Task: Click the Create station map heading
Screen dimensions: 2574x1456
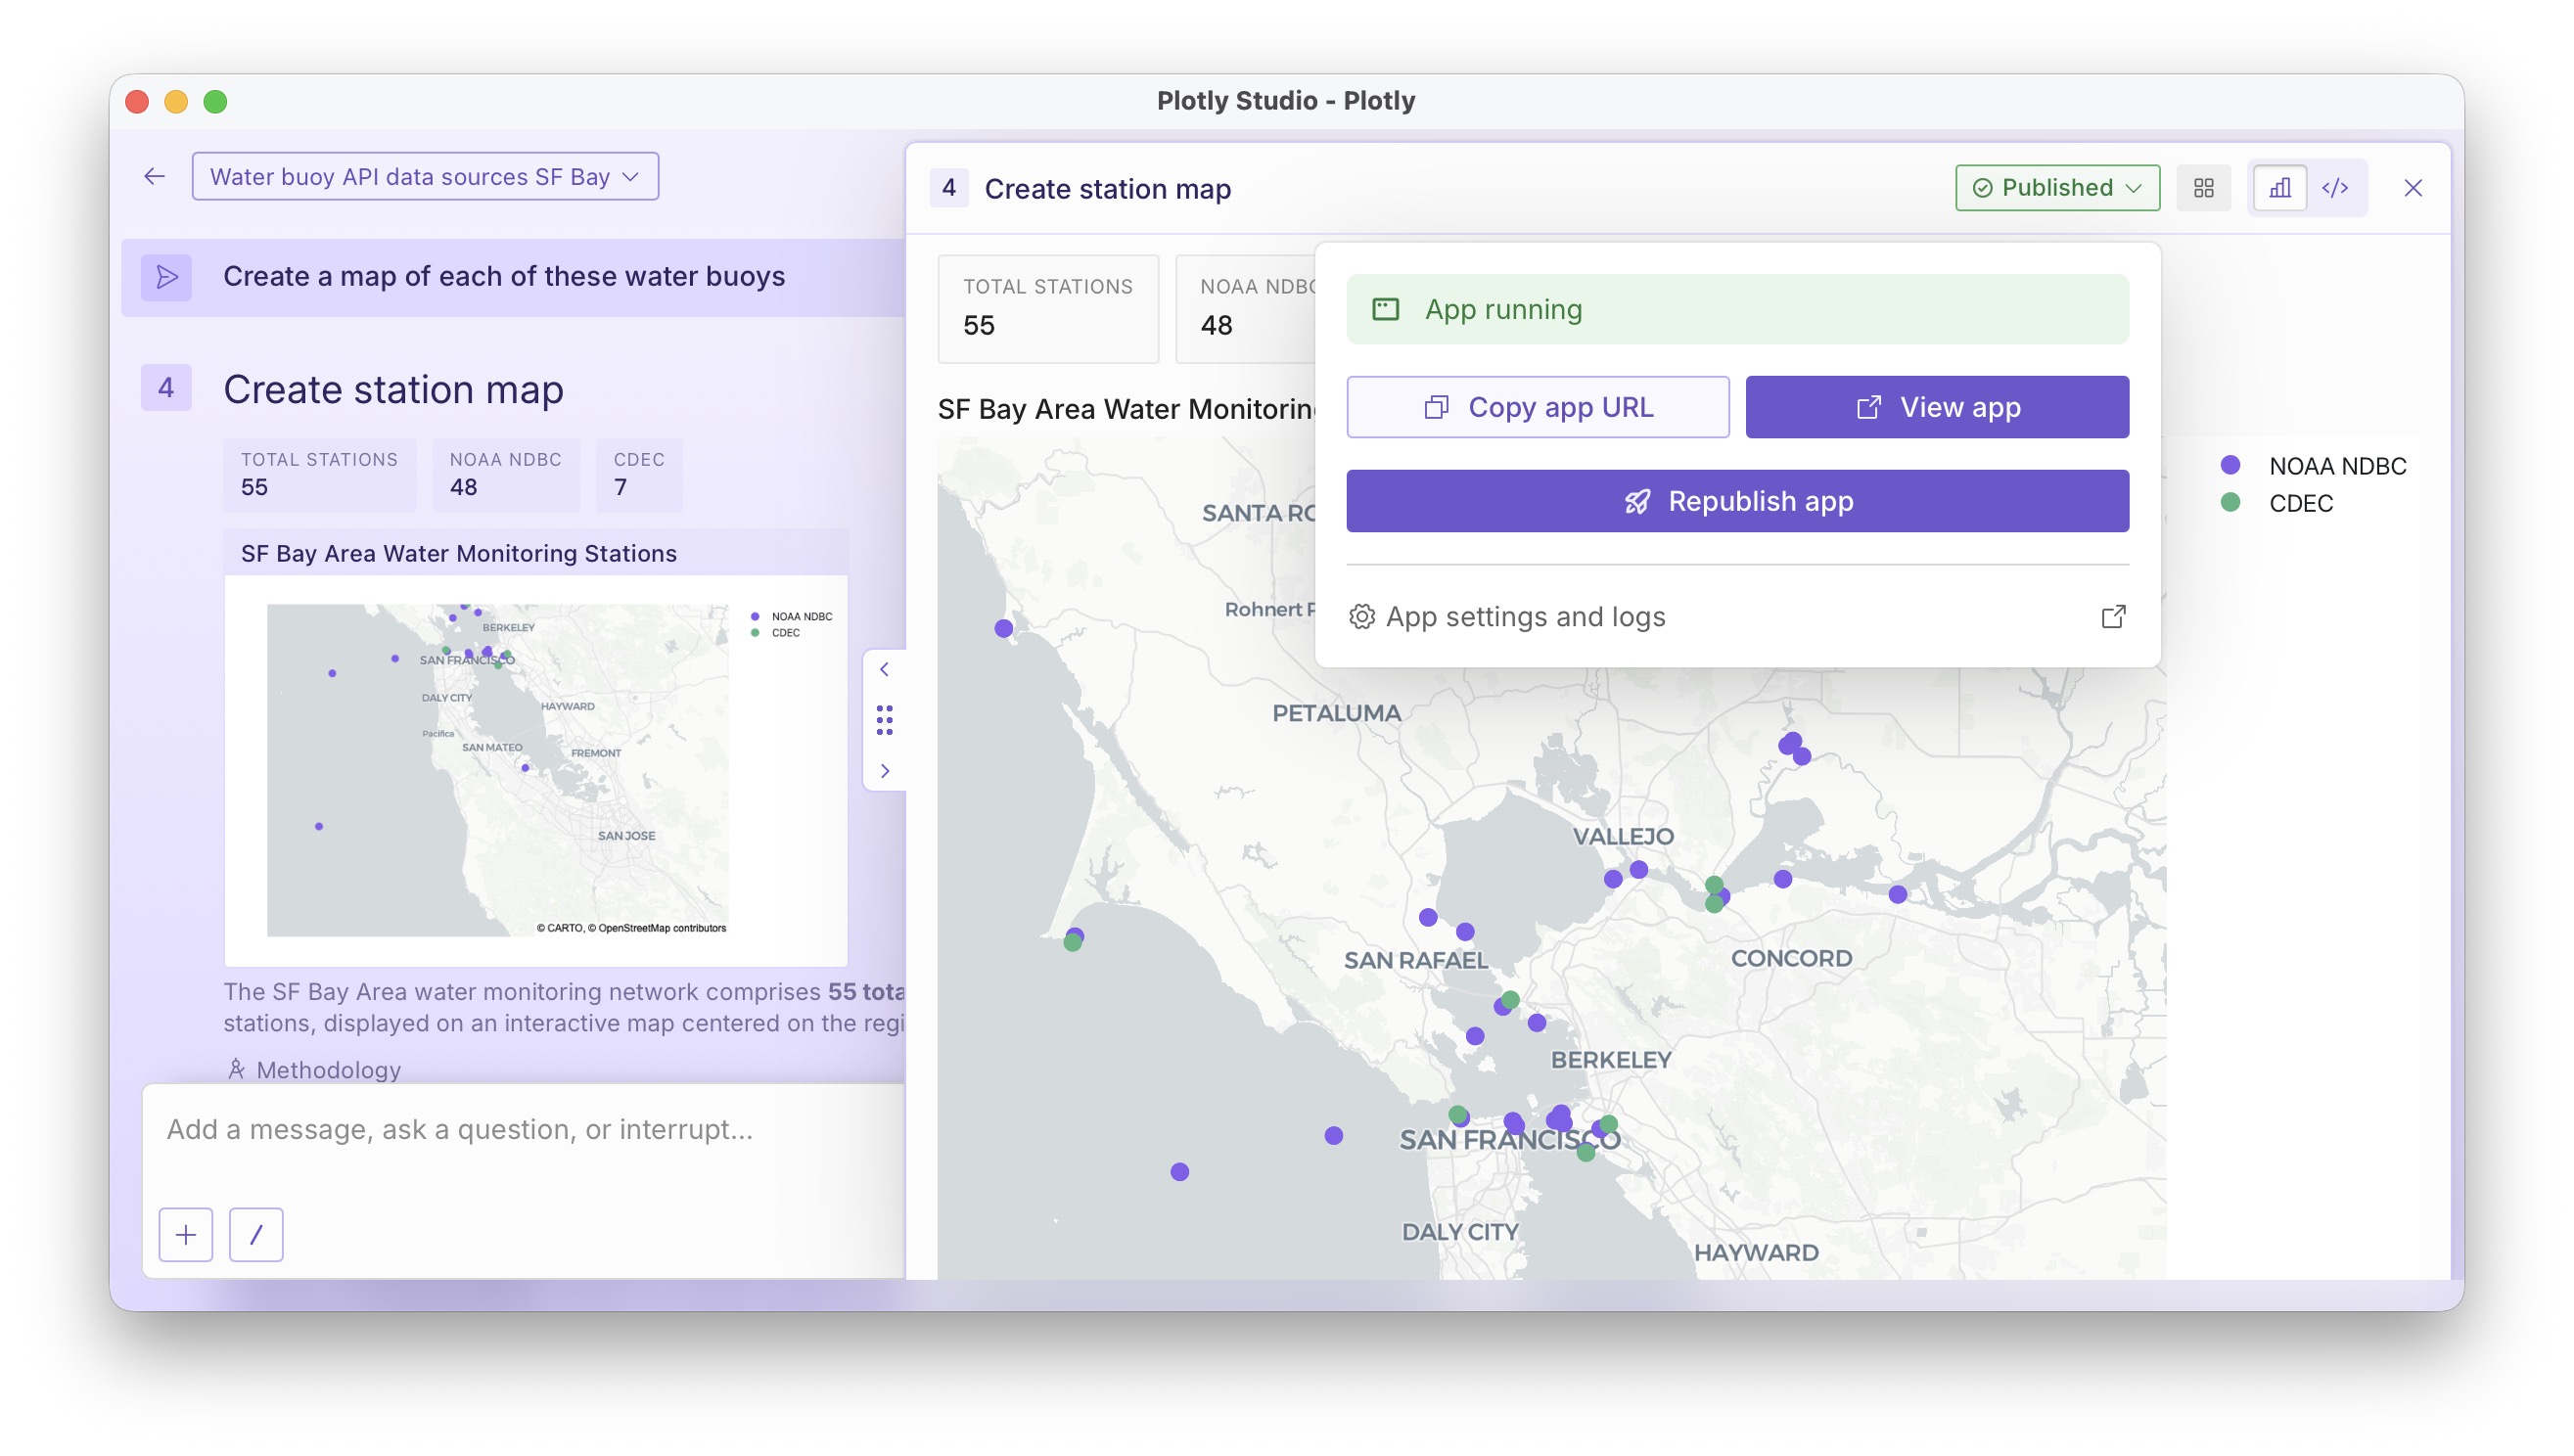Action: tap(393, 389)
